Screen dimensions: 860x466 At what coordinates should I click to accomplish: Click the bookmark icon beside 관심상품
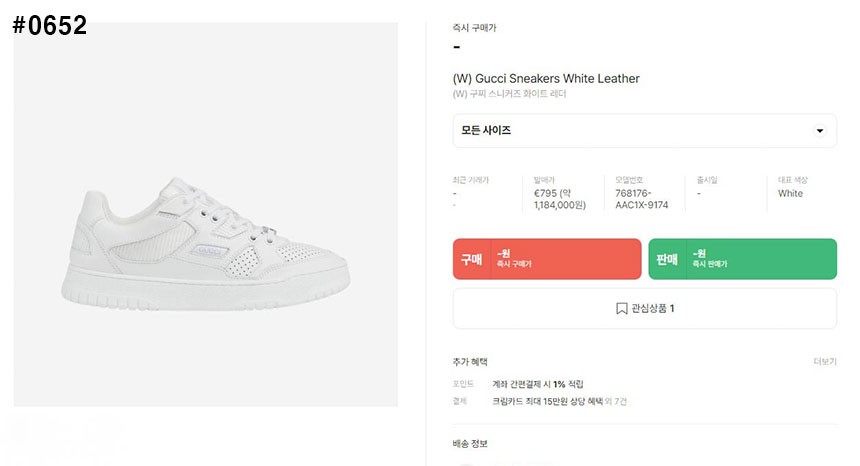pyautogui.click(x=621, y=309)
